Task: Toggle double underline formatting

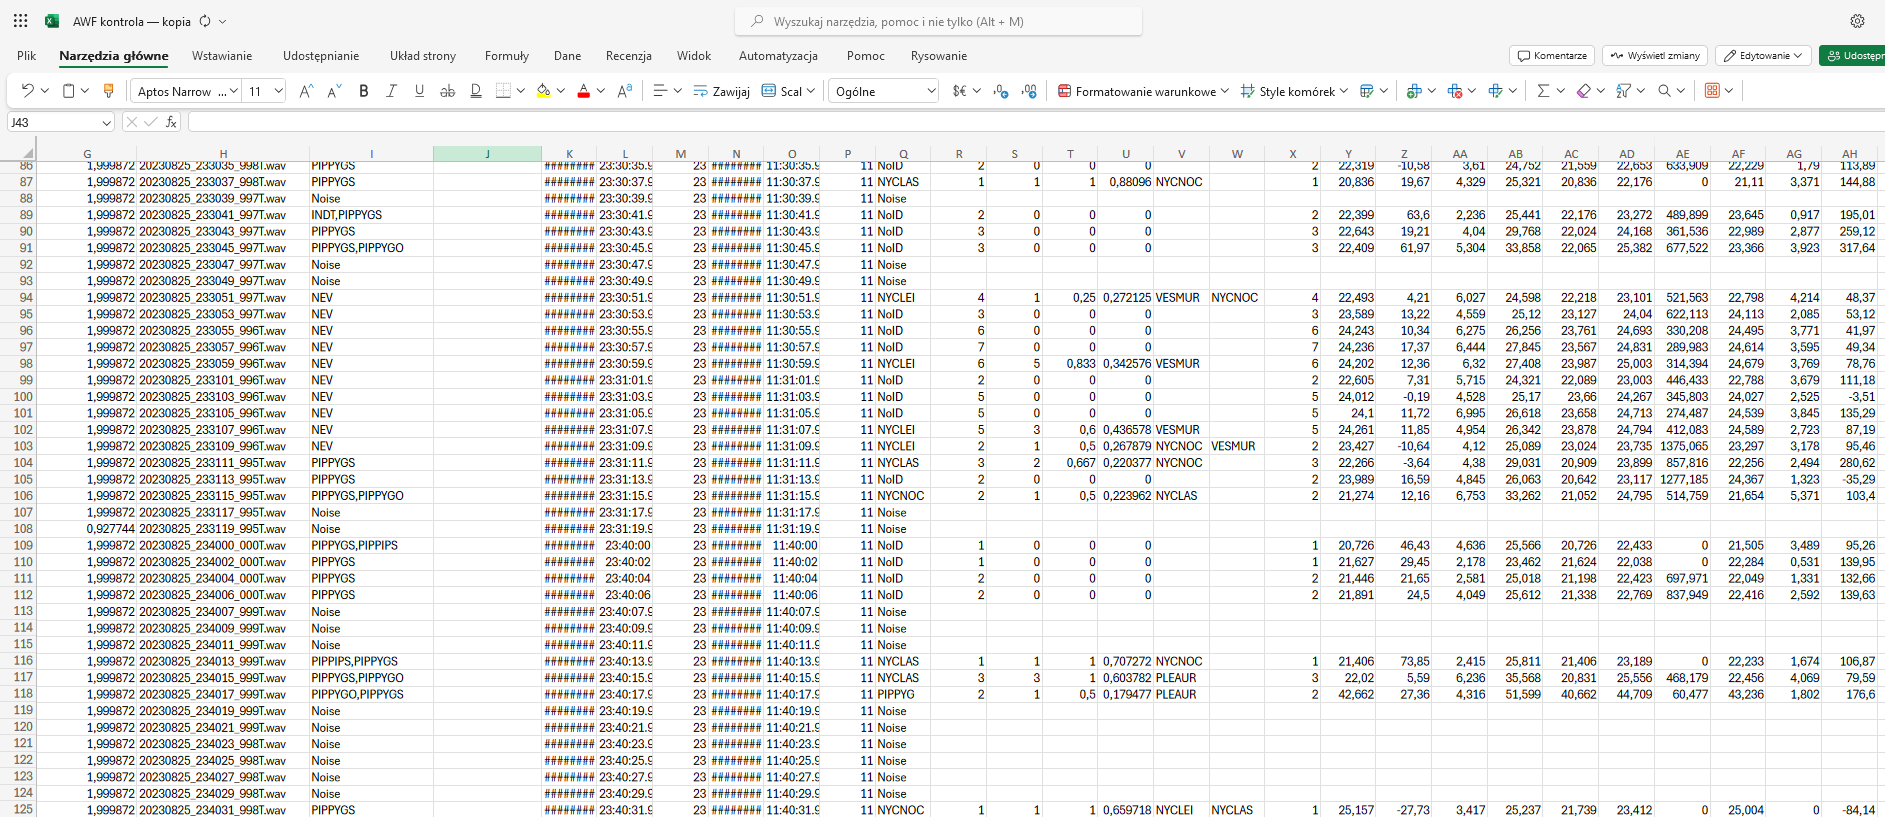Action: [476, 91]
